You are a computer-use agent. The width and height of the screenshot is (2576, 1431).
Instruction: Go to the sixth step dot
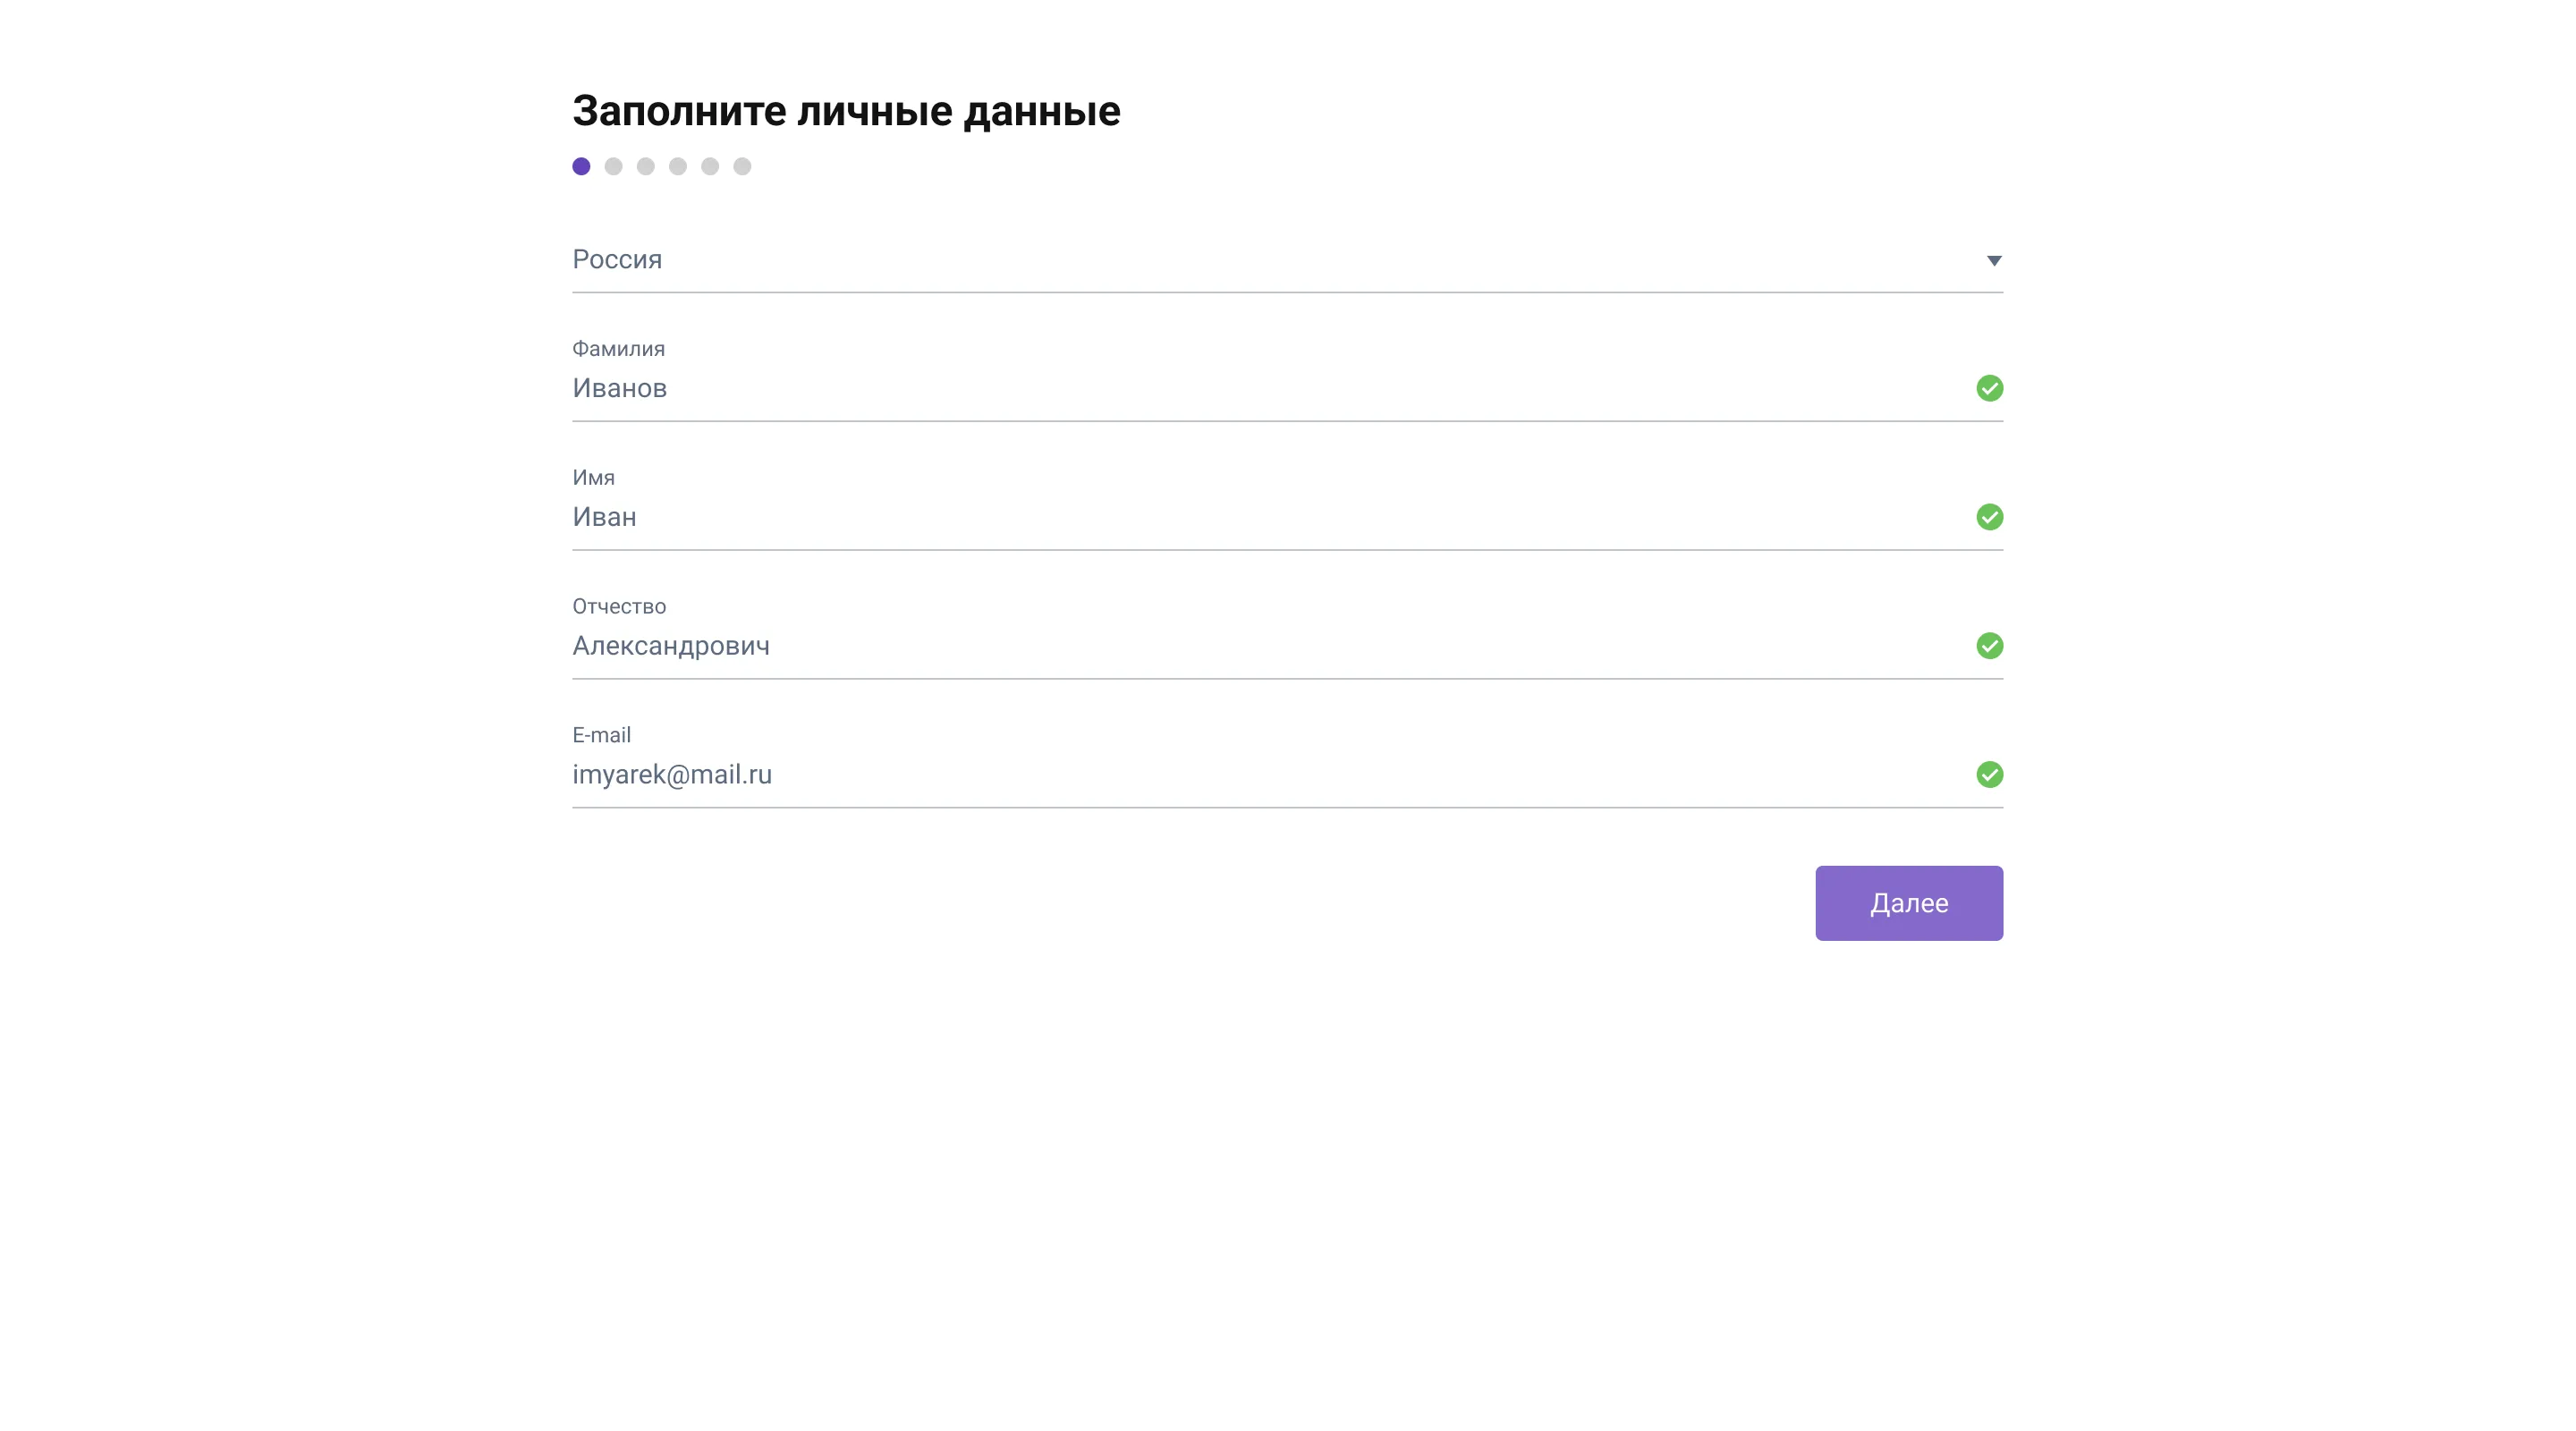coord(742,167)
